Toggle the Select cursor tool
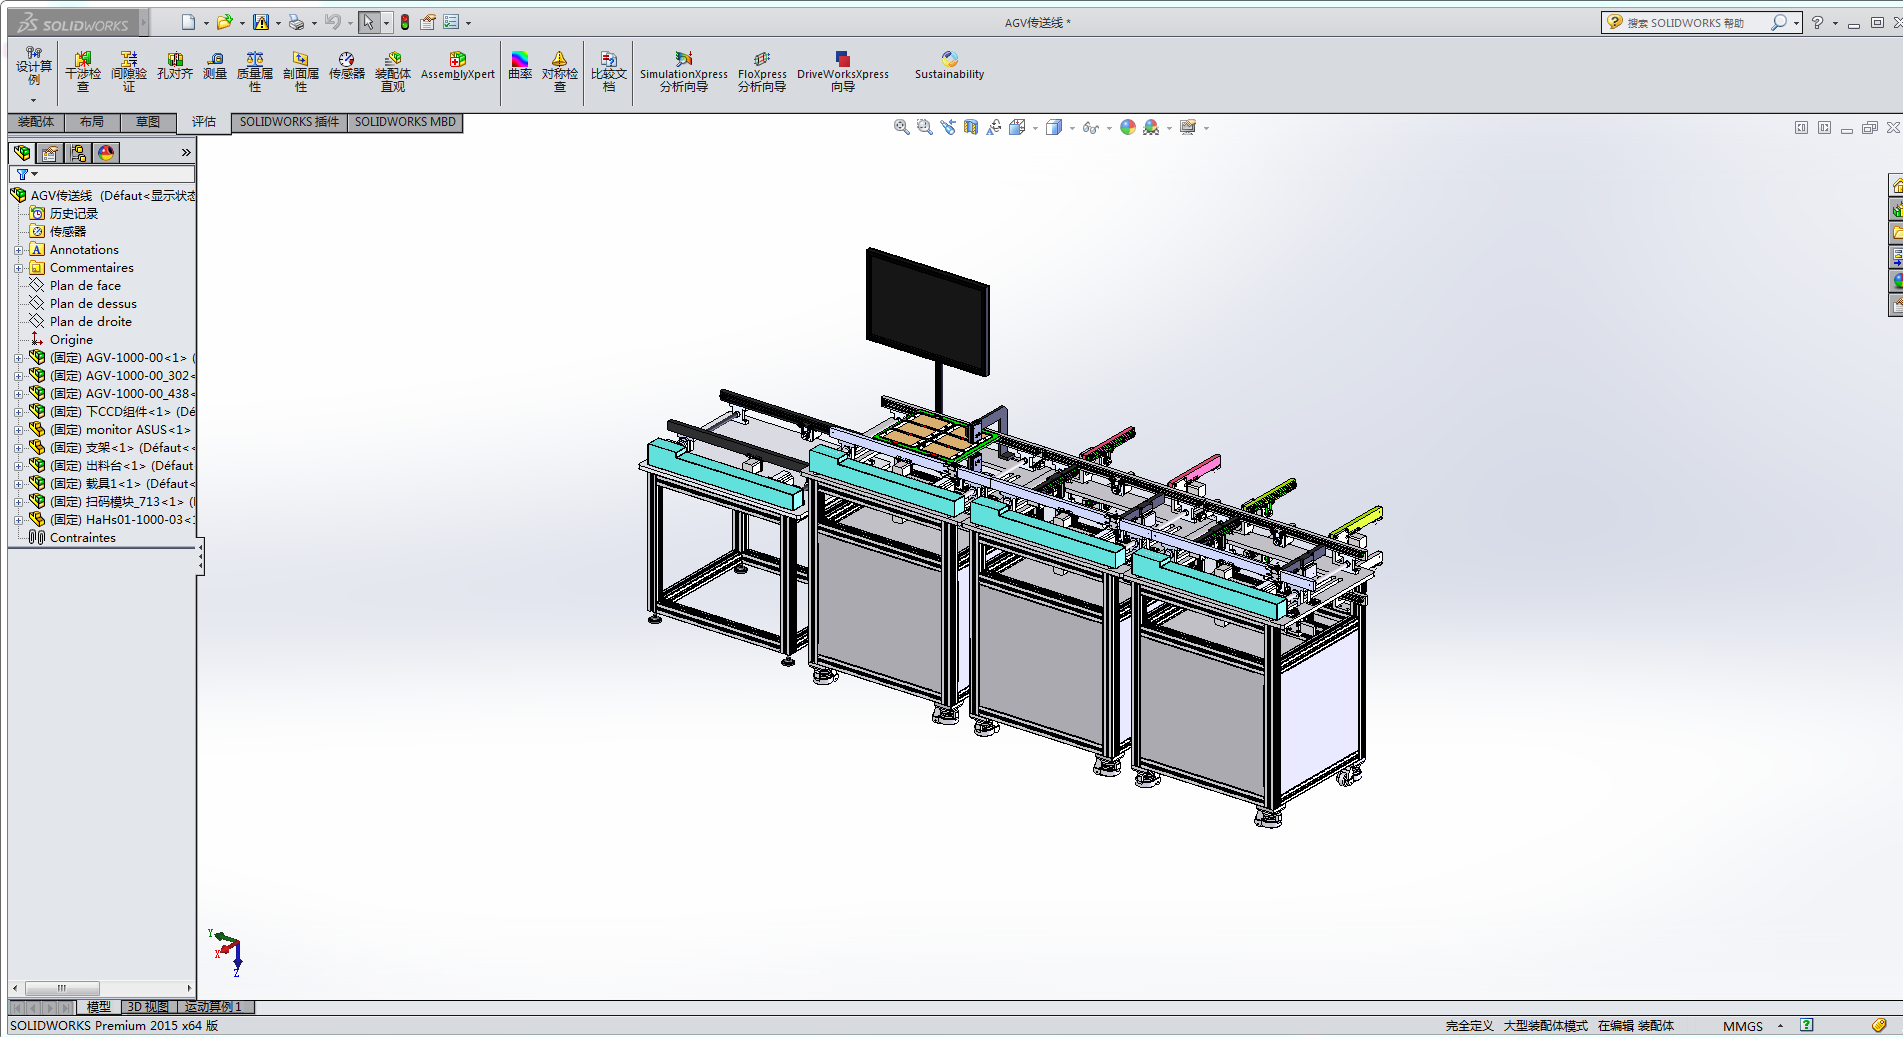This screenshot has height=1037, width=1903. [x=368, y=22]
